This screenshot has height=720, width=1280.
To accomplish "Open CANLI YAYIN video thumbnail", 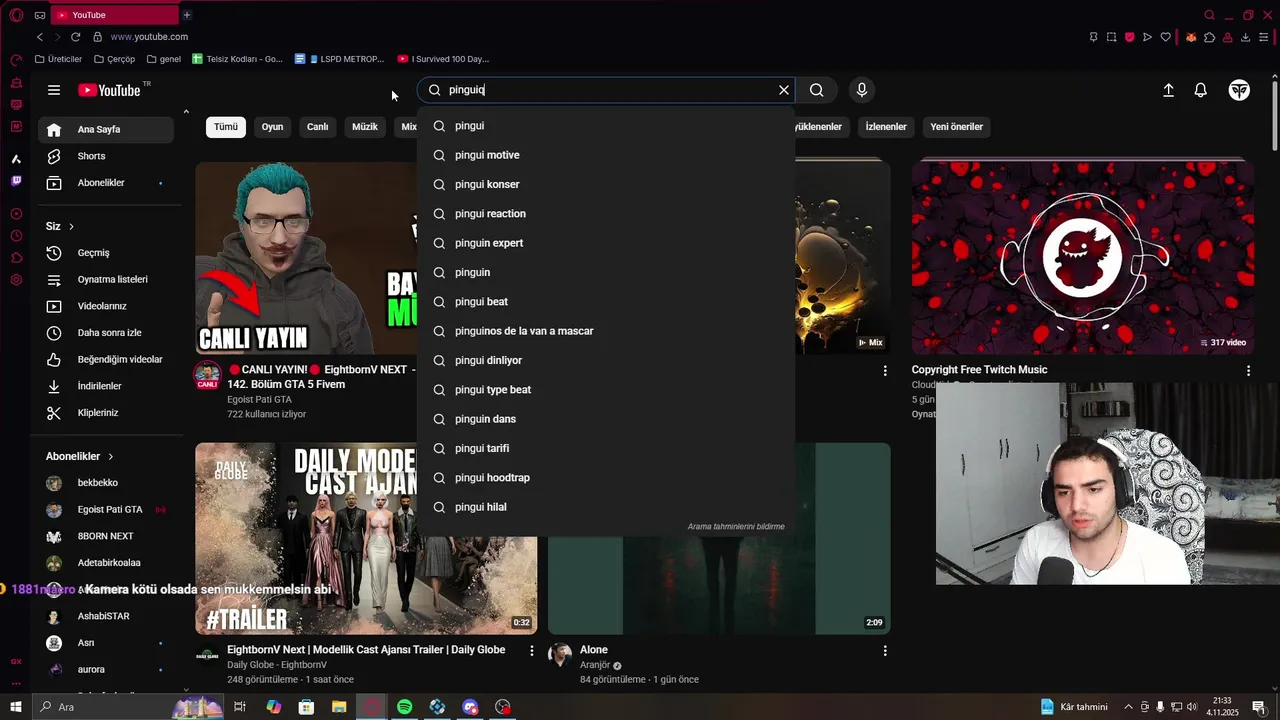I will pos(306,258).
